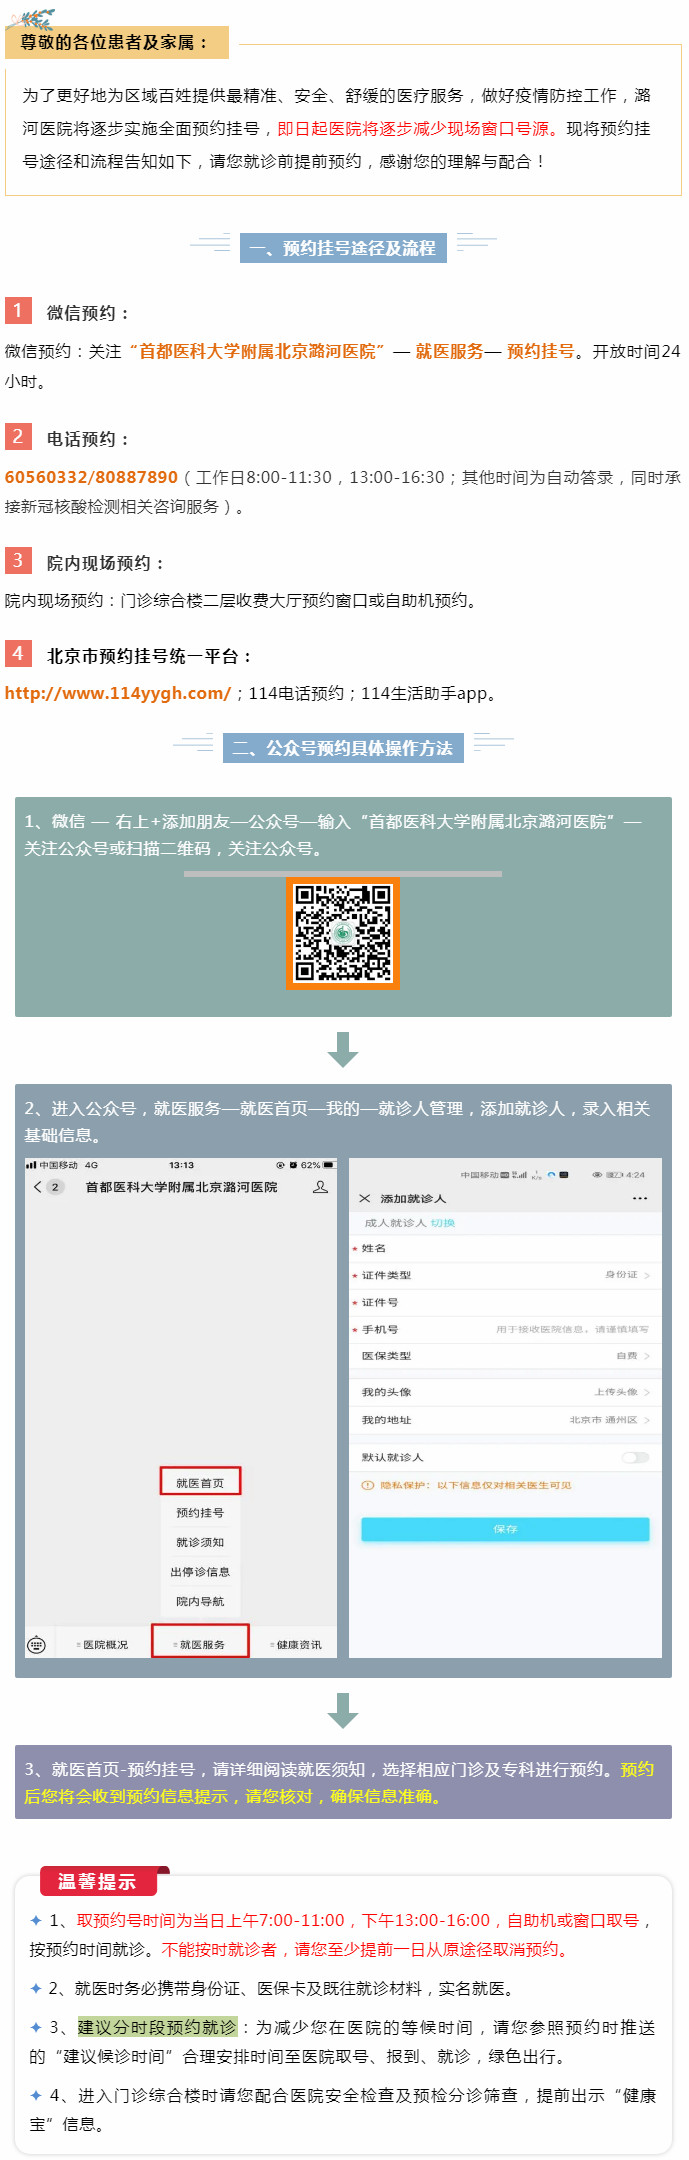Open the three-dot more options menu
The height and width of the screenshot is (2160, 689).
tap(640, 1198)
